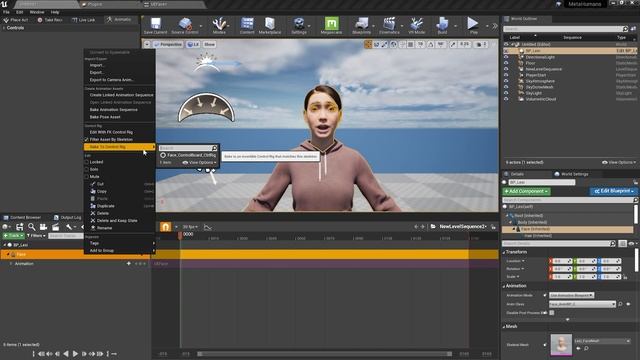The height and width of the screenshot is (360, 640).
Task: Click Play forward in Sequencer transport
Action: click(76, 354)
